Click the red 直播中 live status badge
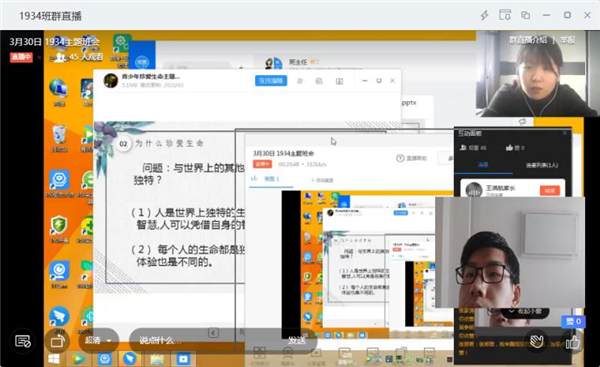Viewport: 600px width, 367px height. (x=21, y=57)
